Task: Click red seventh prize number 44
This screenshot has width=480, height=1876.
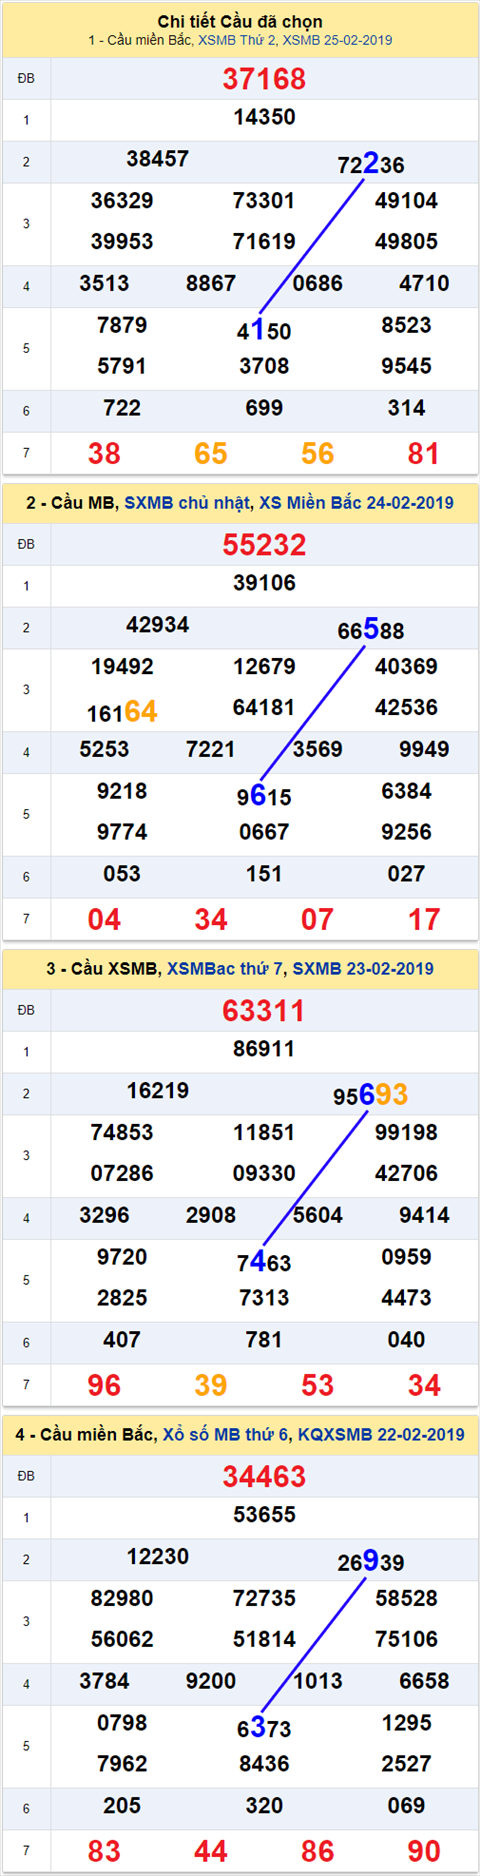Action: pyautogui.click(x=211, y=1852)
